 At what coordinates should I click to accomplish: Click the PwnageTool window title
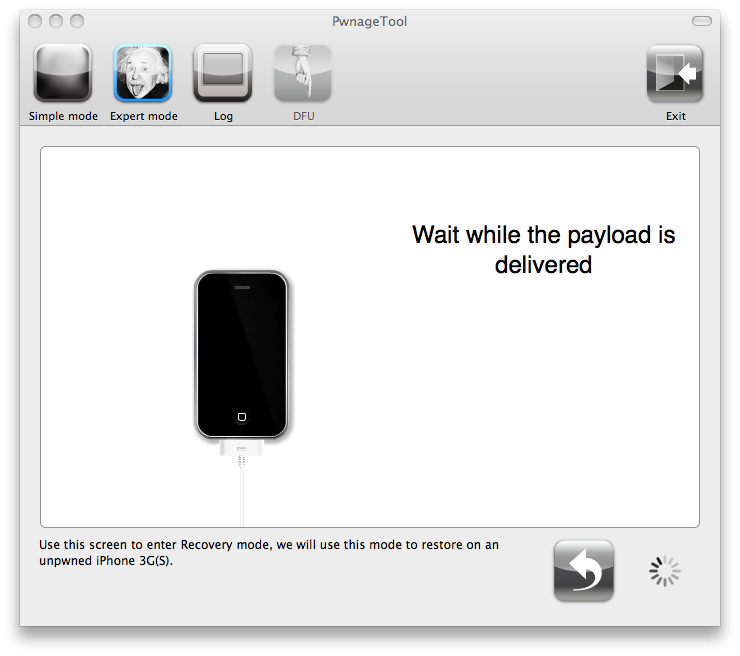coord(370,21)
